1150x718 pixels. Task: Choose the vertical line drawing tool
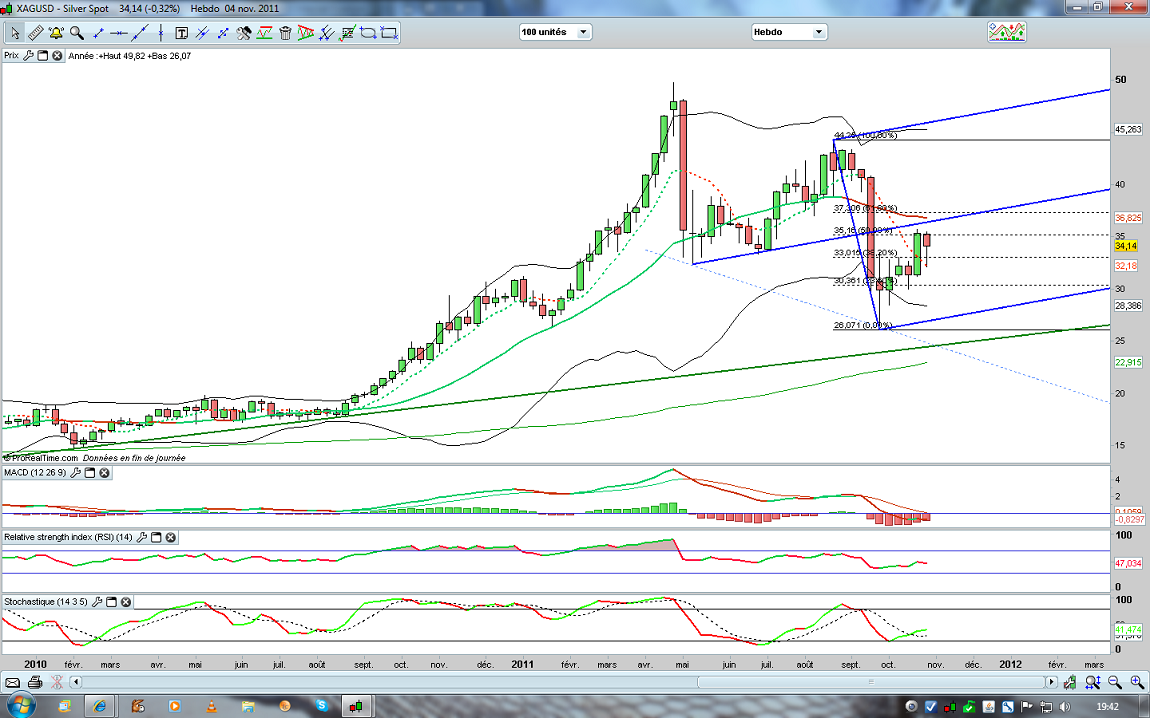coord(161,33)
